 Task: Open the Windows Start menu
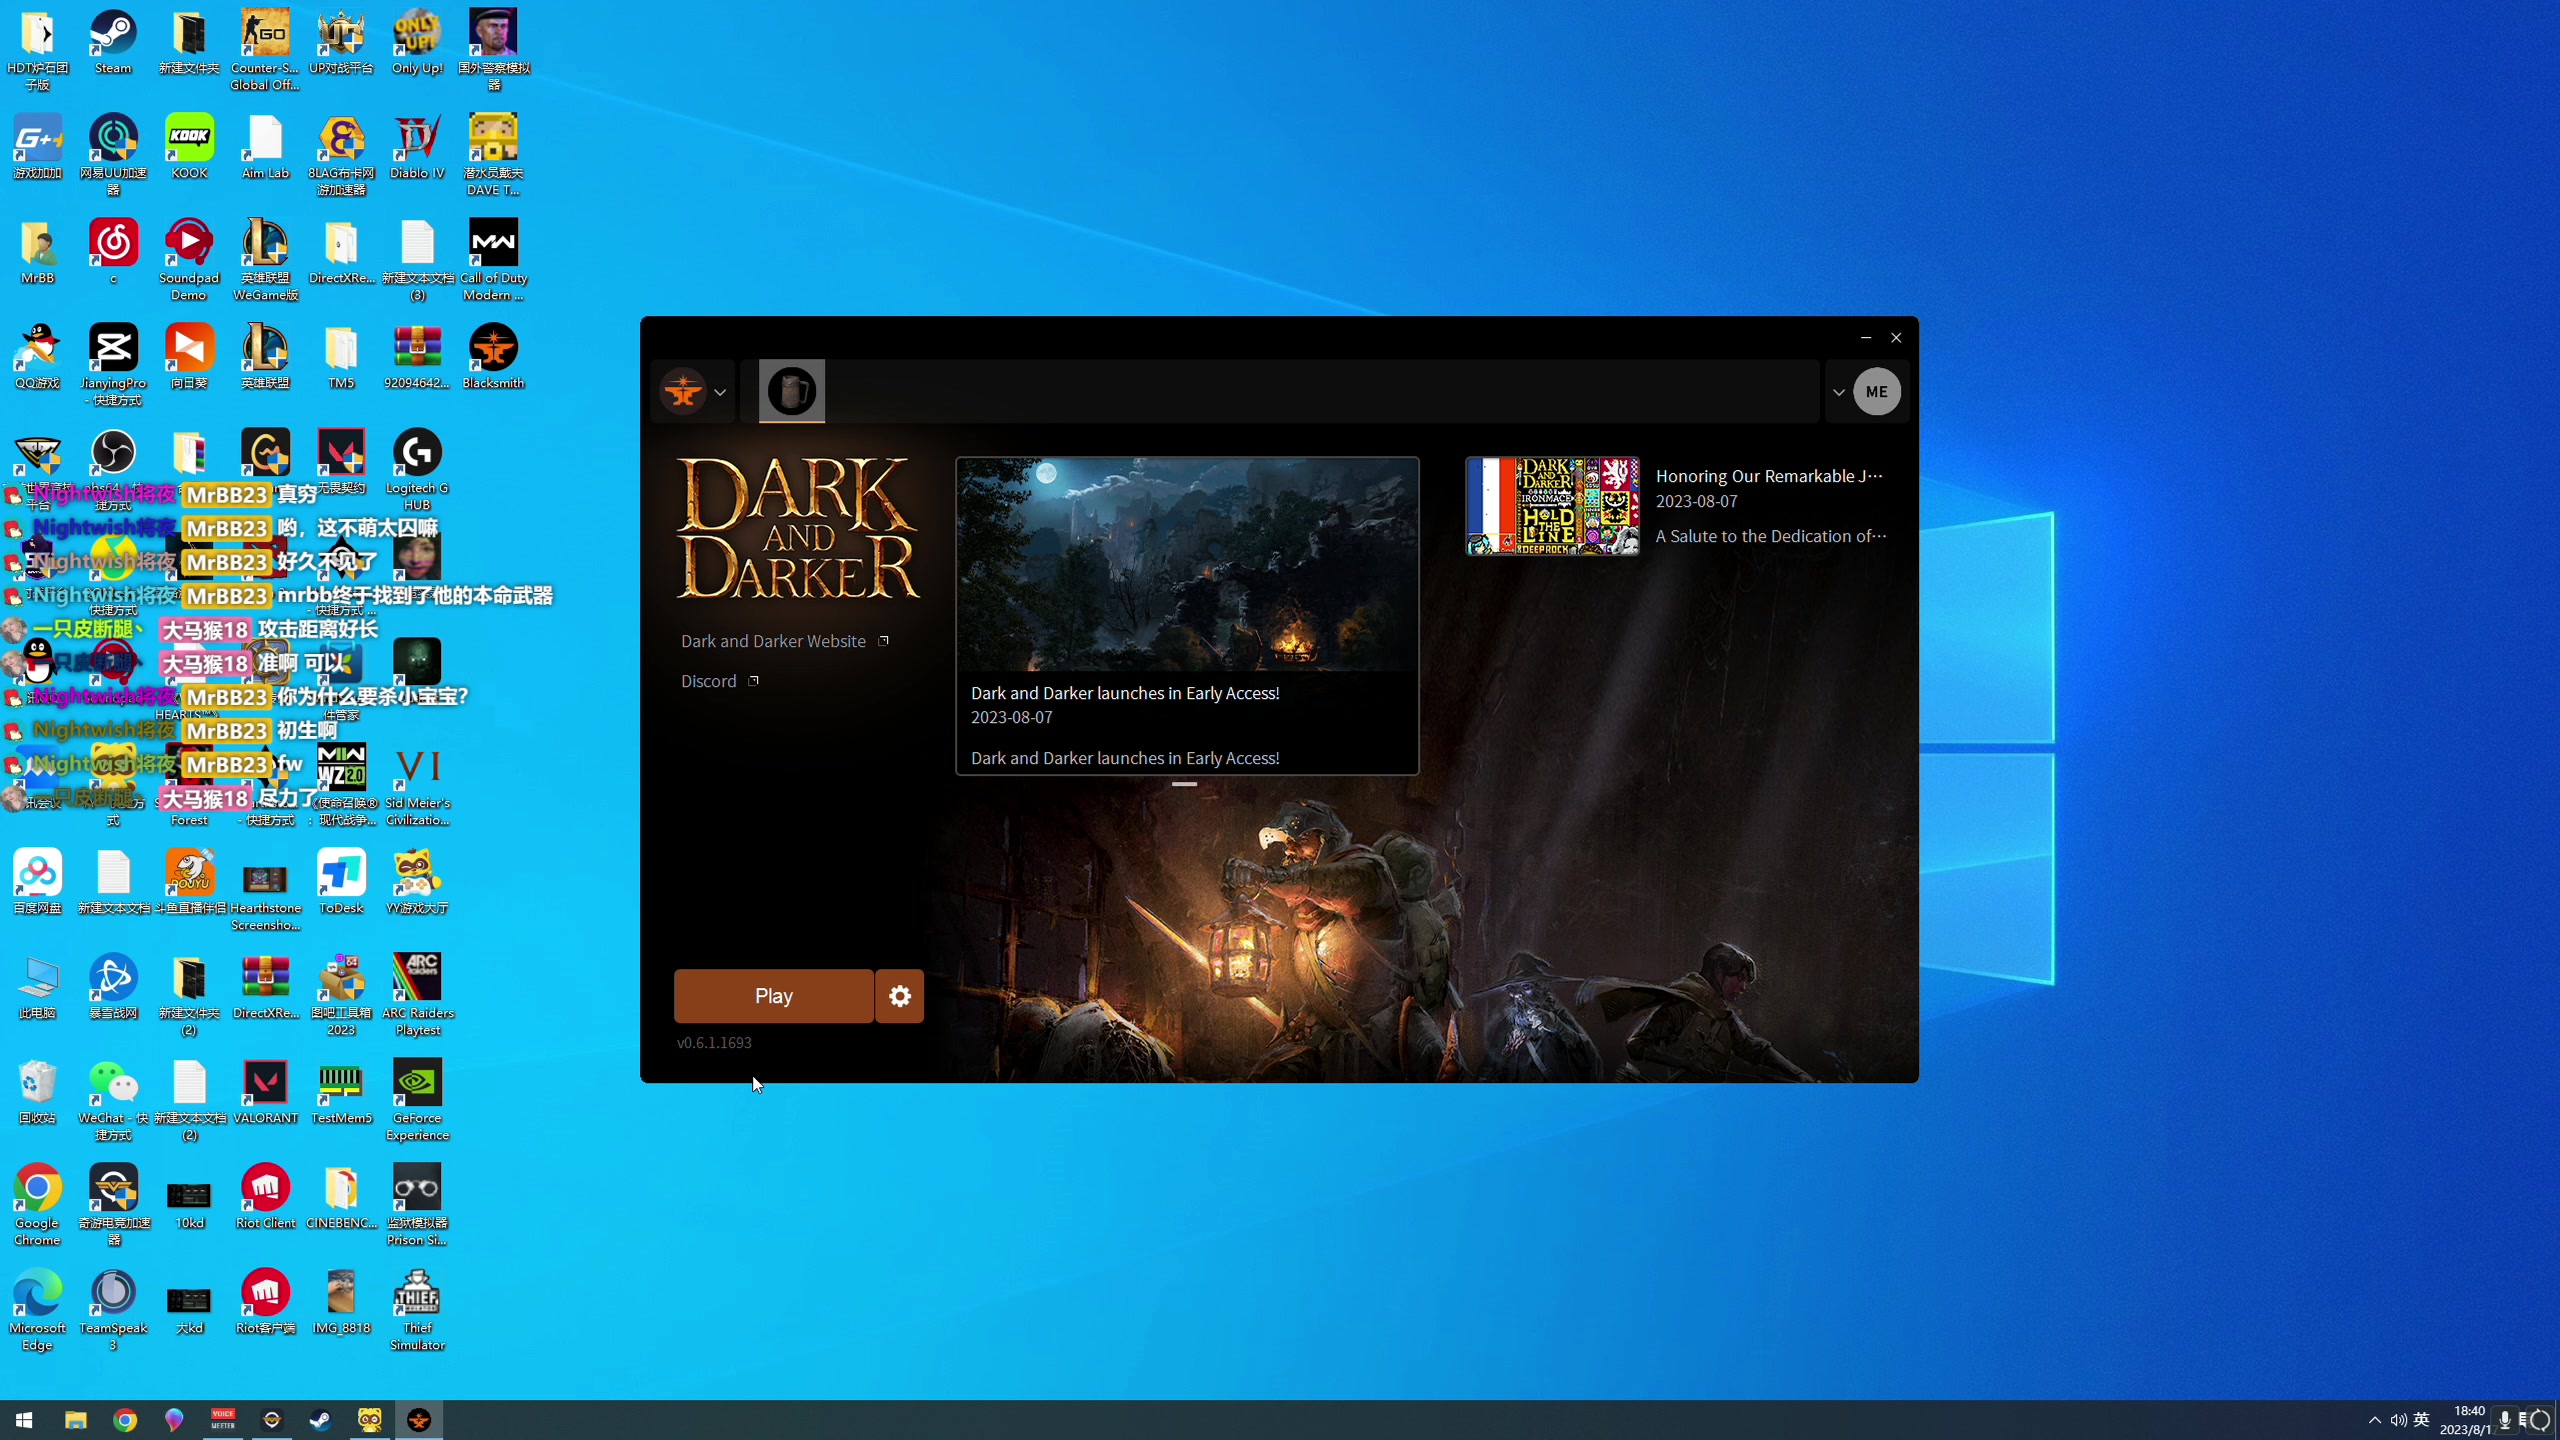(24, 1420)
